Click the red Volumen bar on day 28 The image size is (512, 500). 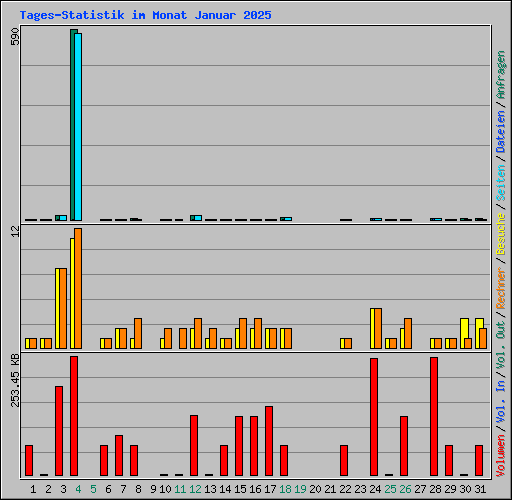pos(434,417)
